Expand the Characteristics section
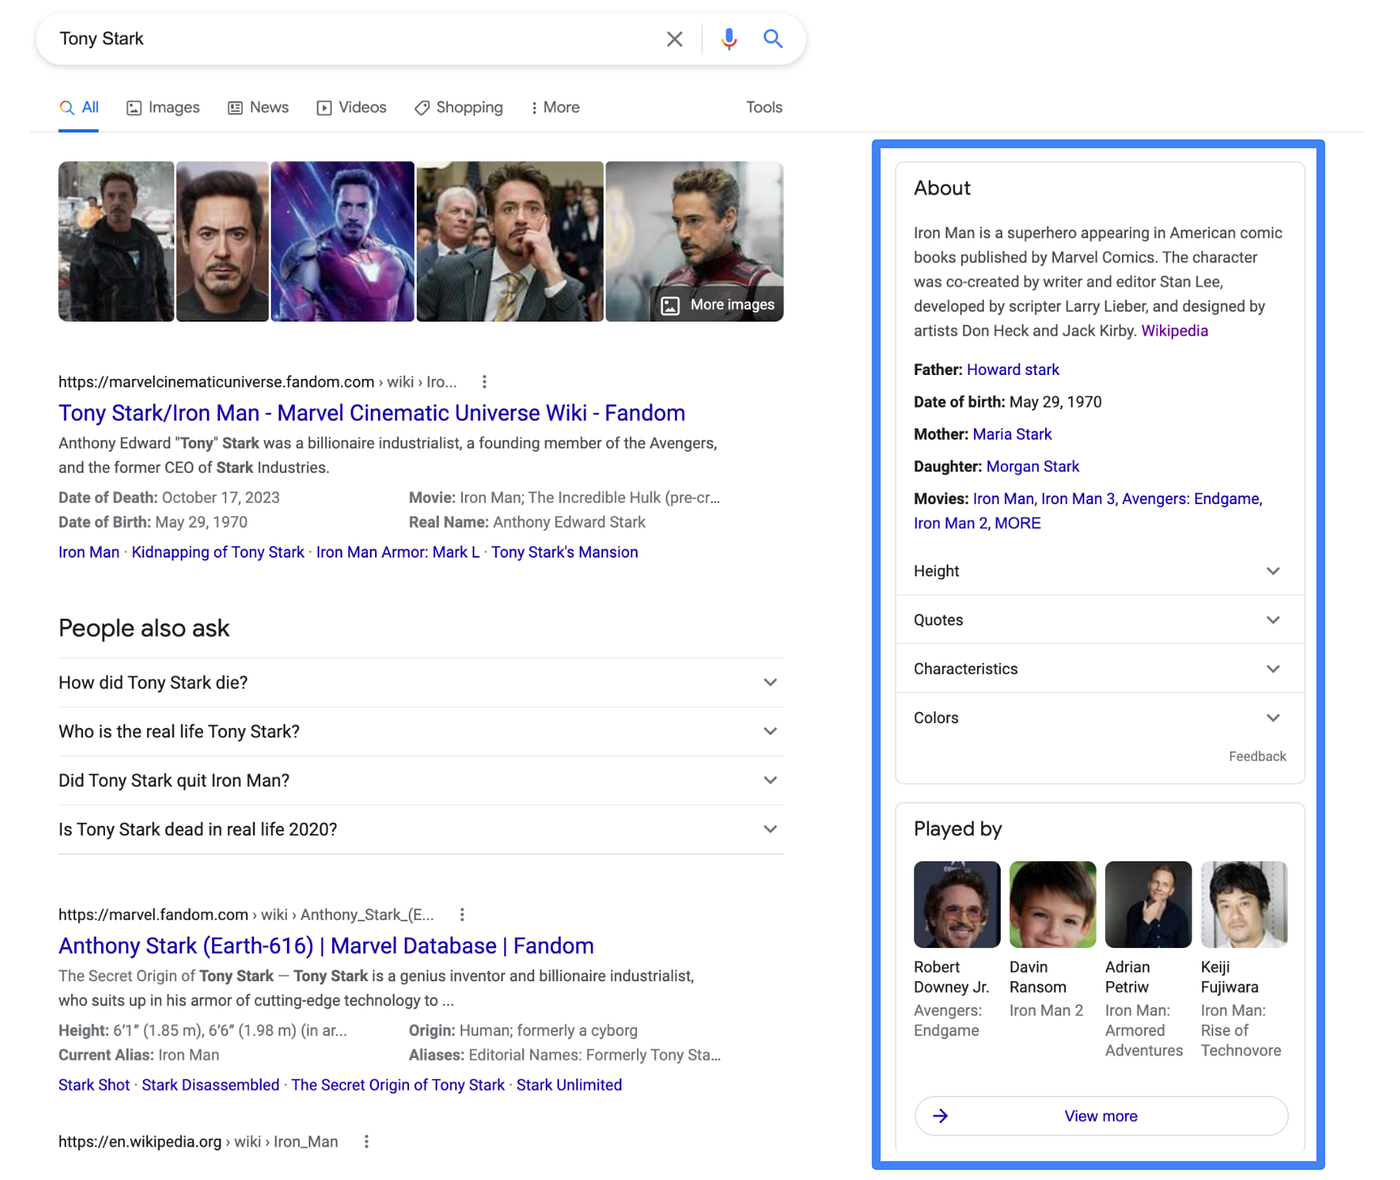 click(1100, 670)
